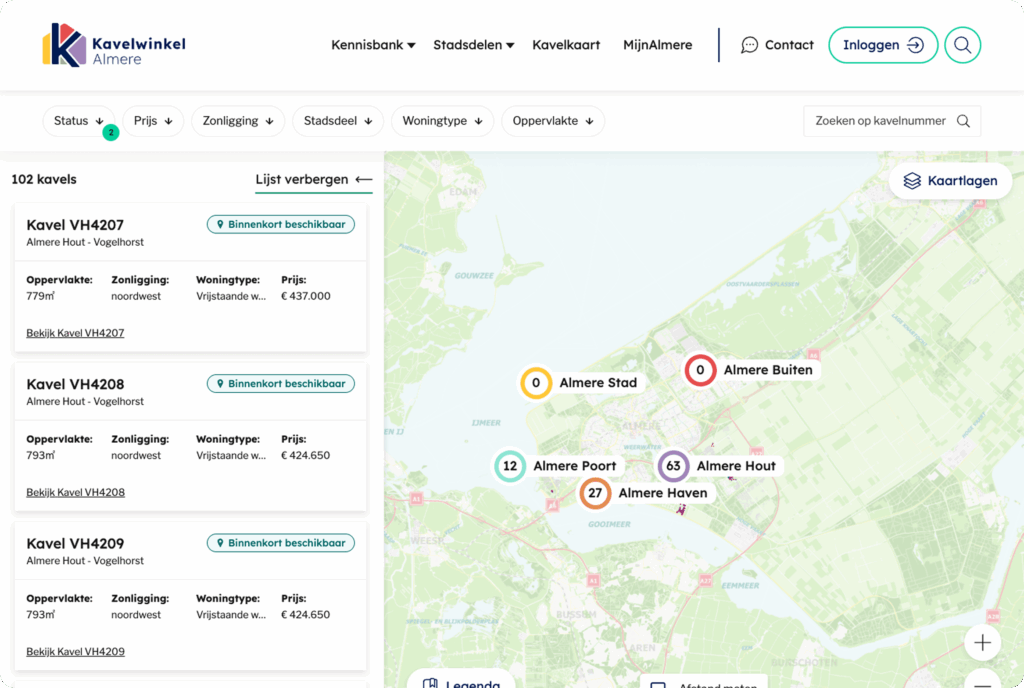Click the Contact speech bubble icon
Viewport: 1024px width, 688px height.
pyautogui.click(x=749, y=45)
